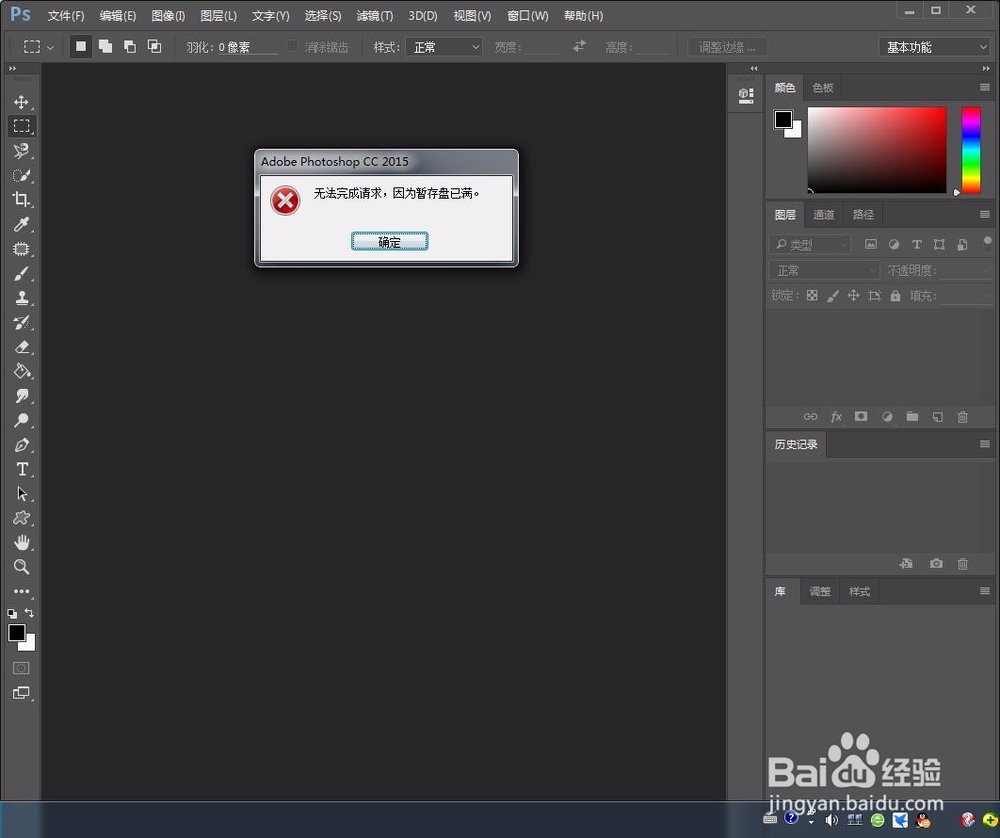Viewport: 1000px width, 838px height.
Task: Switch to the 通道 tab
Action: 823,214
